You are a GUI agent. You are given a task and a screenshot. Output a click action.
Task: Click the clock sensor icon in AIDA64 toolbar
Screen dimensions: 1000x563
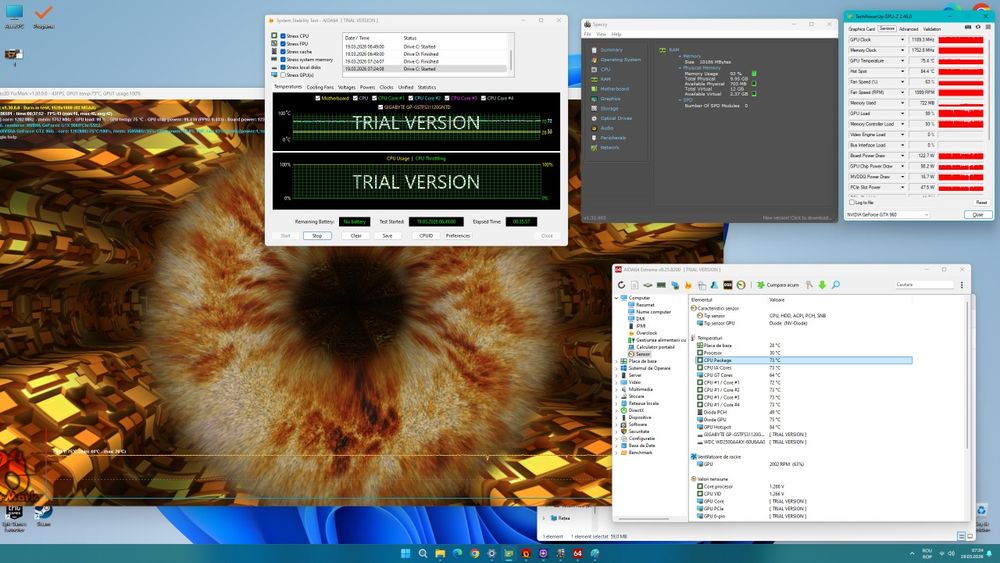[741, 284]
